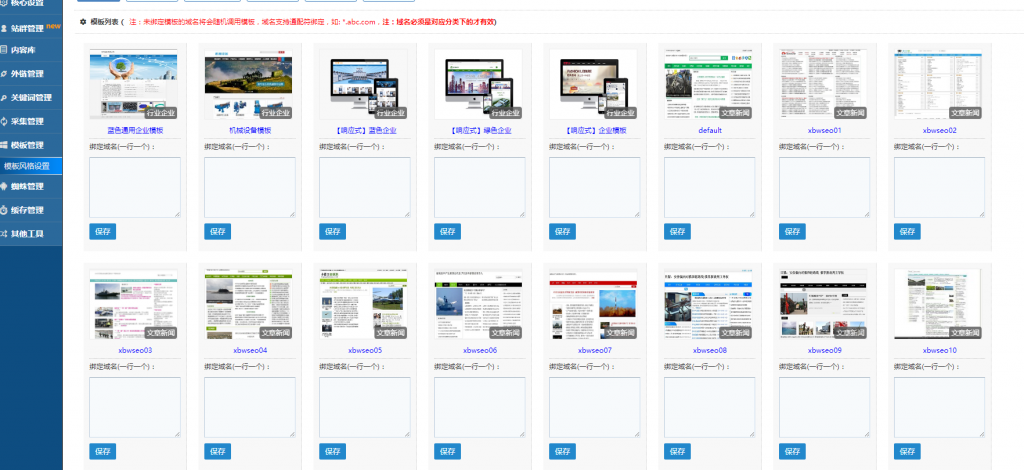1024x470 pixels.
Task: Save domain binding for default template
Action: pos(678,231)
